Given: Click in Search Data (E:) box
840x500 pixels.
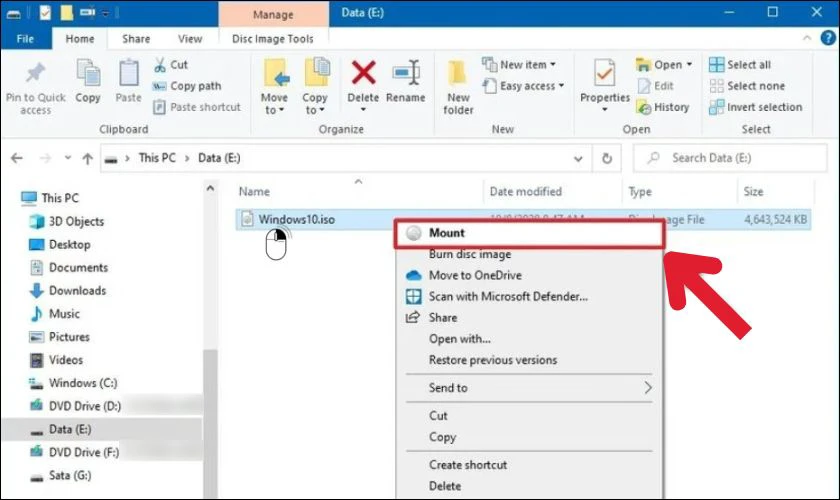Looking at the screenshot, I should (x=730, y=158).
